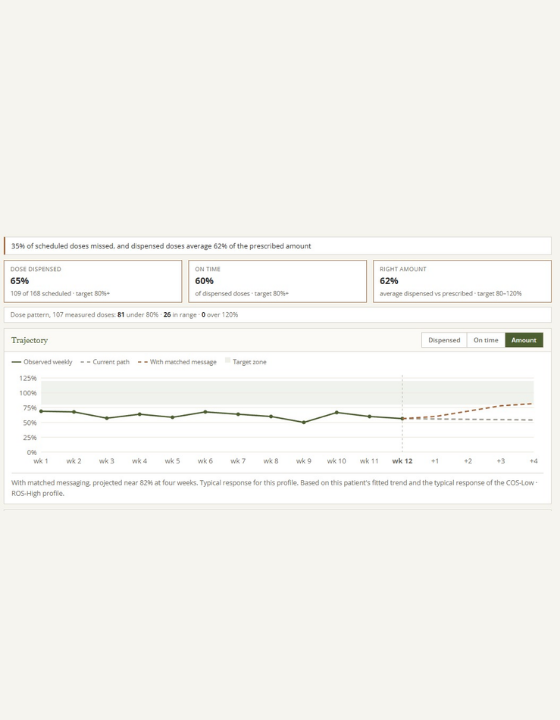Open the On Time 60% card
The height and width of the screenshot is (720, 560).
277,281
